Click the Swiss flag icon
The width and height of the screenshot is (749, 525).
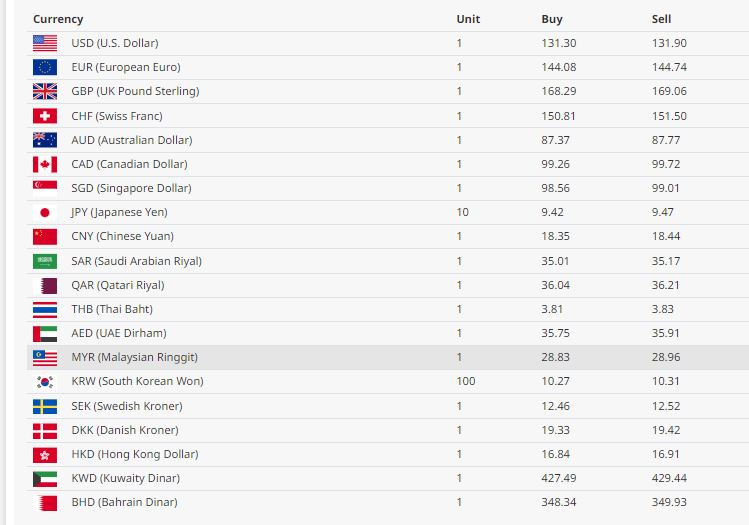(45, 116)
